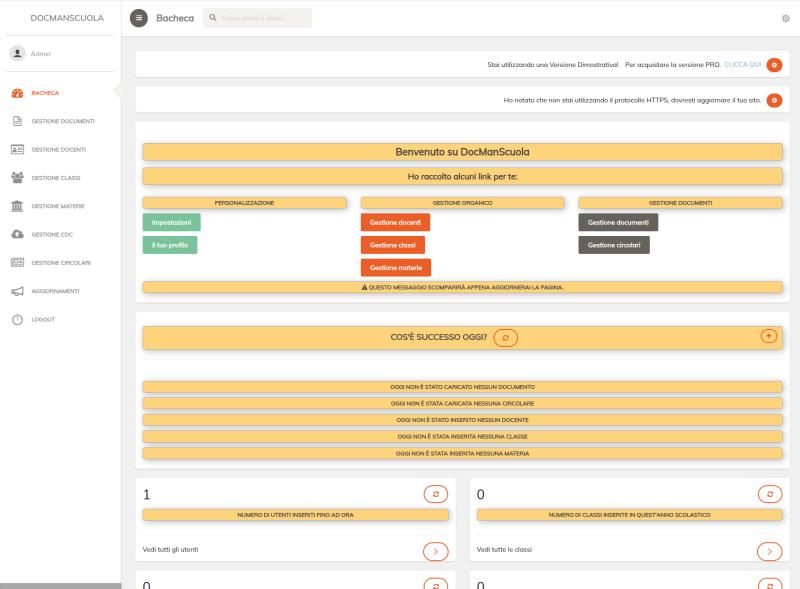Click the Gestione Materie building icon
The width and height of the screenshot is (800, 589).
click(17, 206)
